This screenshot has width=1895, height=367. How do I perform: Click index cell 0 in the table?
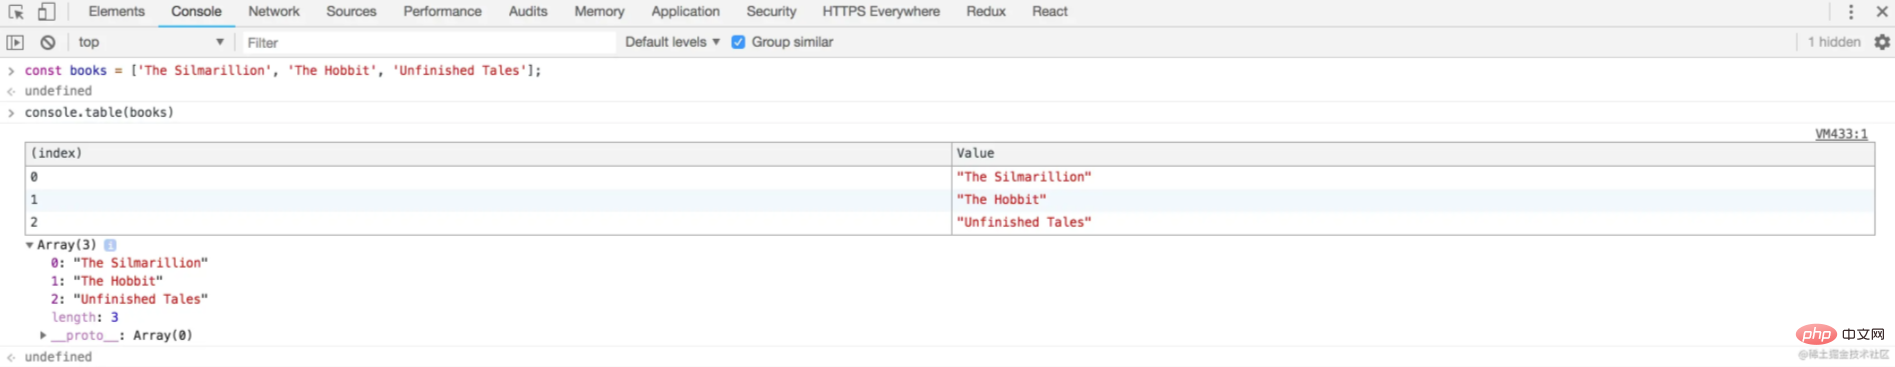coord(488,177)
